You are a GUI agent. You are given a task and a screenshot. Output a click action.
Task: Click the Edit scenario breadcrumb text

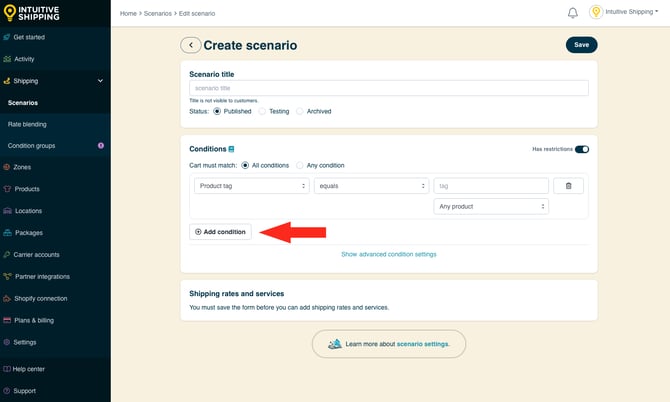(197, 14)
